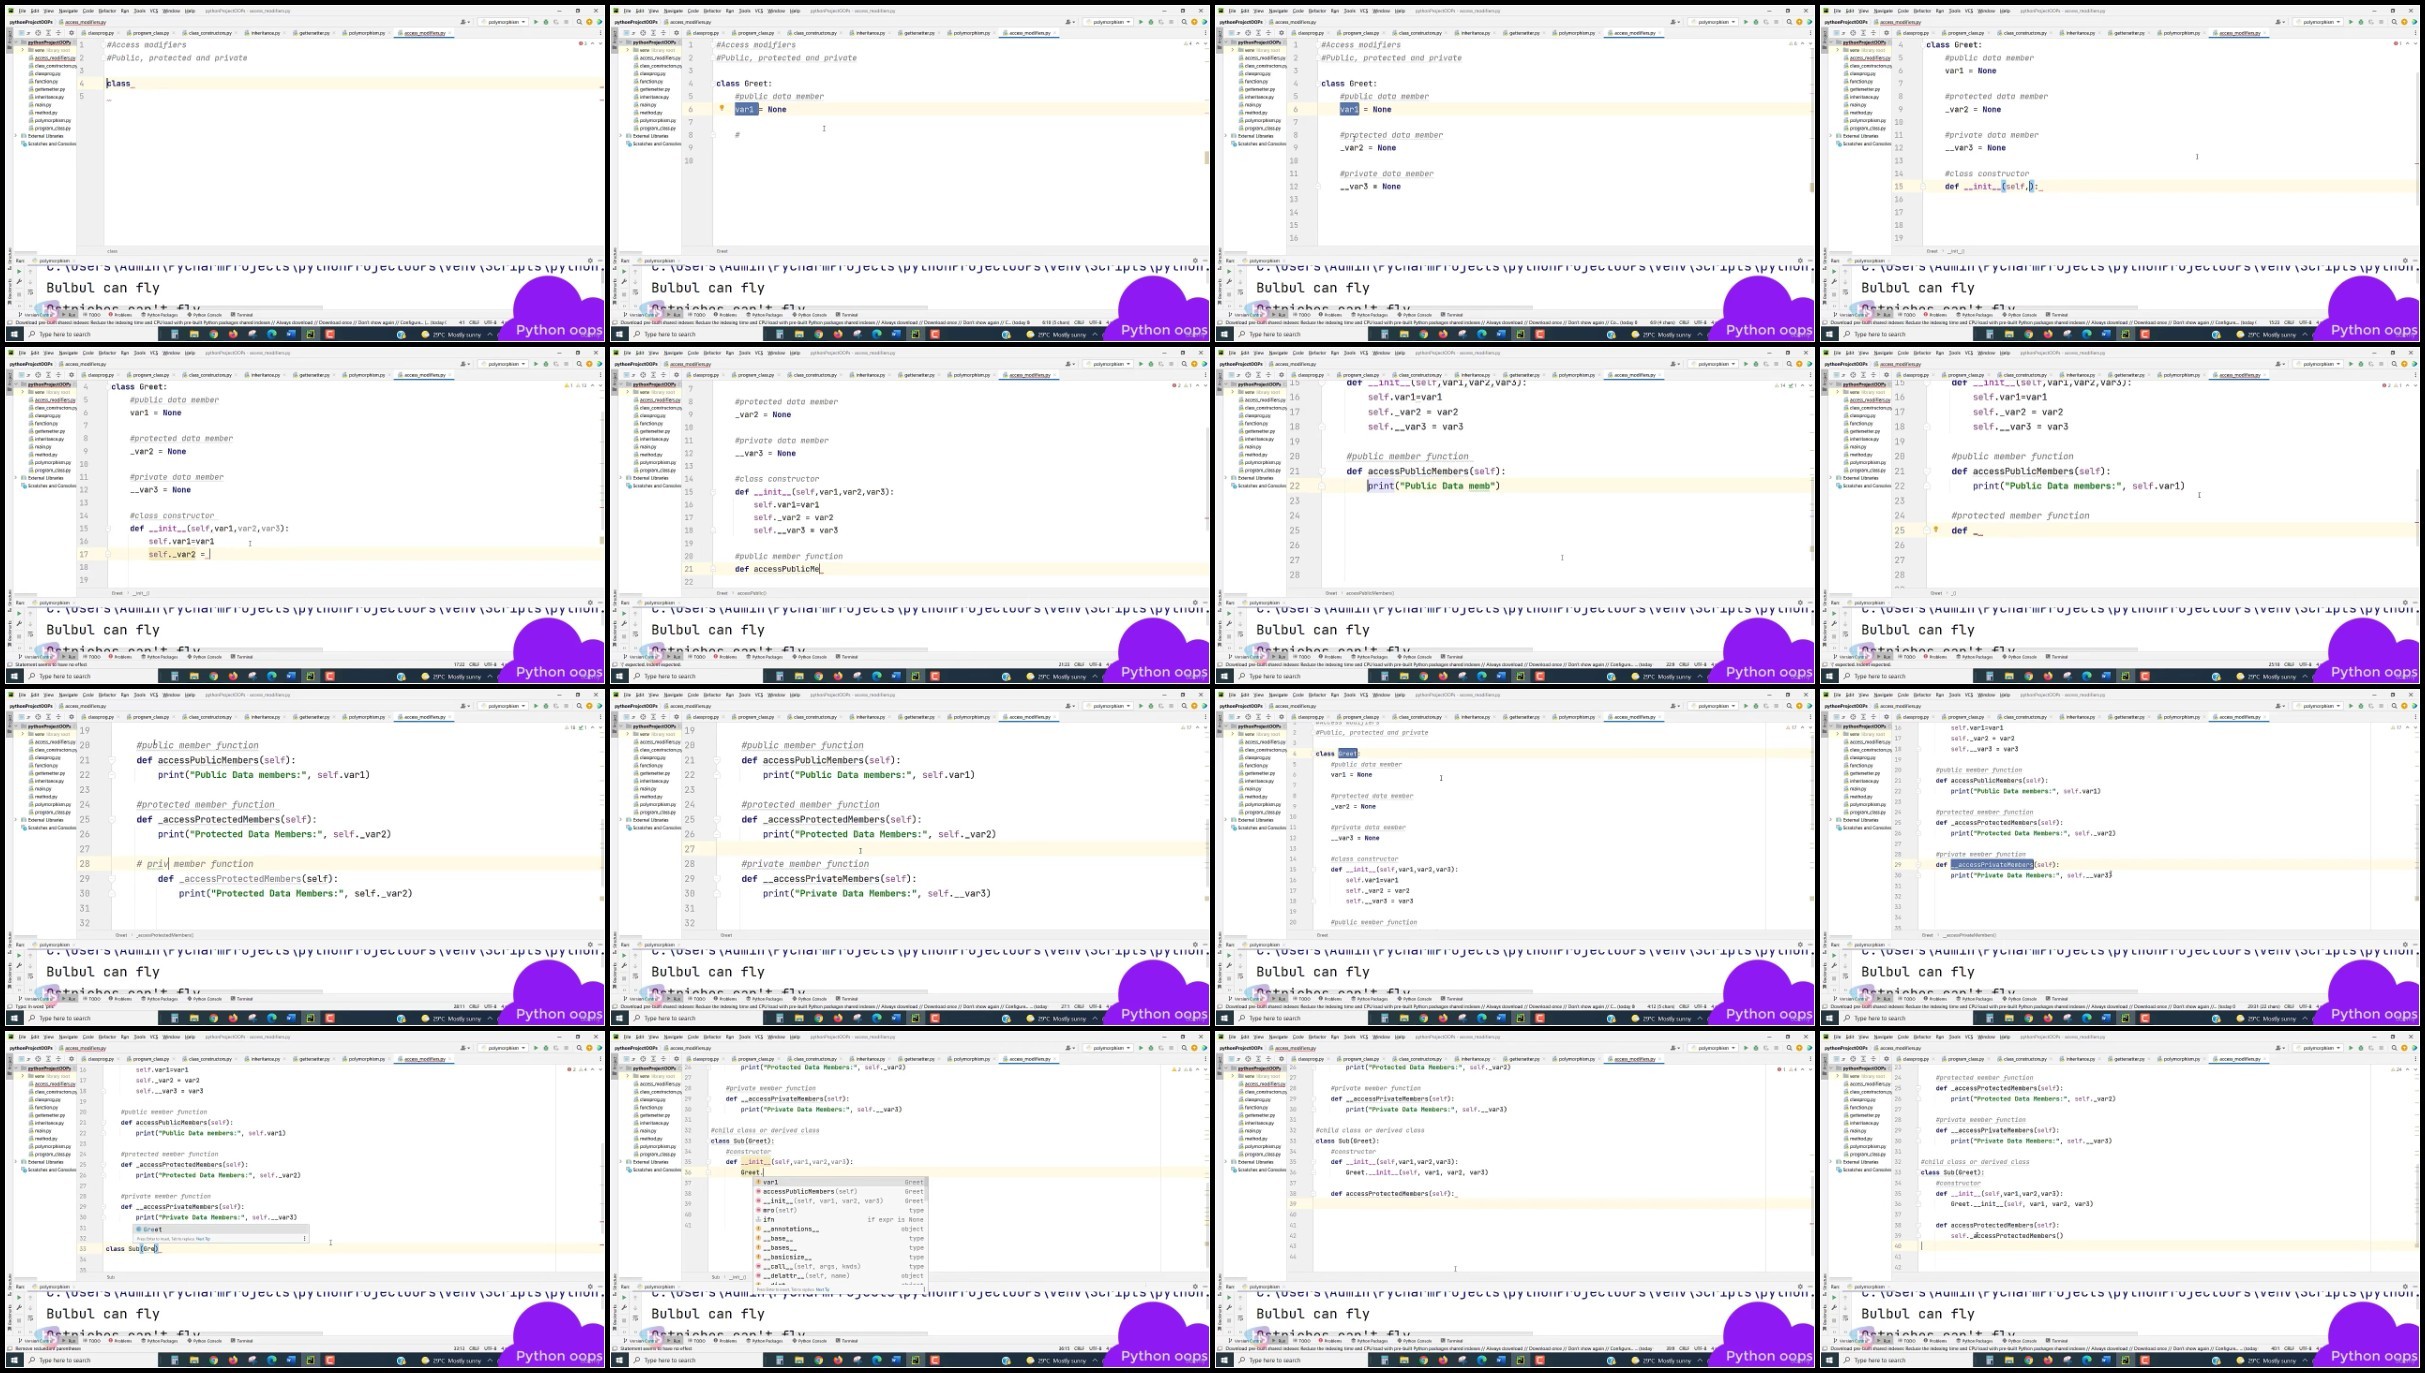Click Windows Start button in the 'class_'-only frame

pyautogui.click(x=14, y=334)
